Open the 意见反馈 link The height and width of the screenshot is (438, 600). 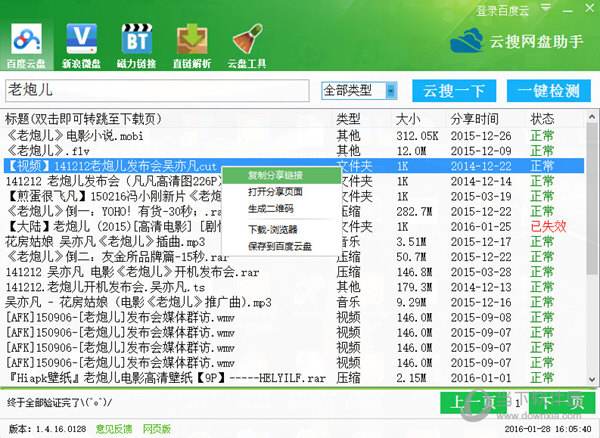click(x=114, y=428)
